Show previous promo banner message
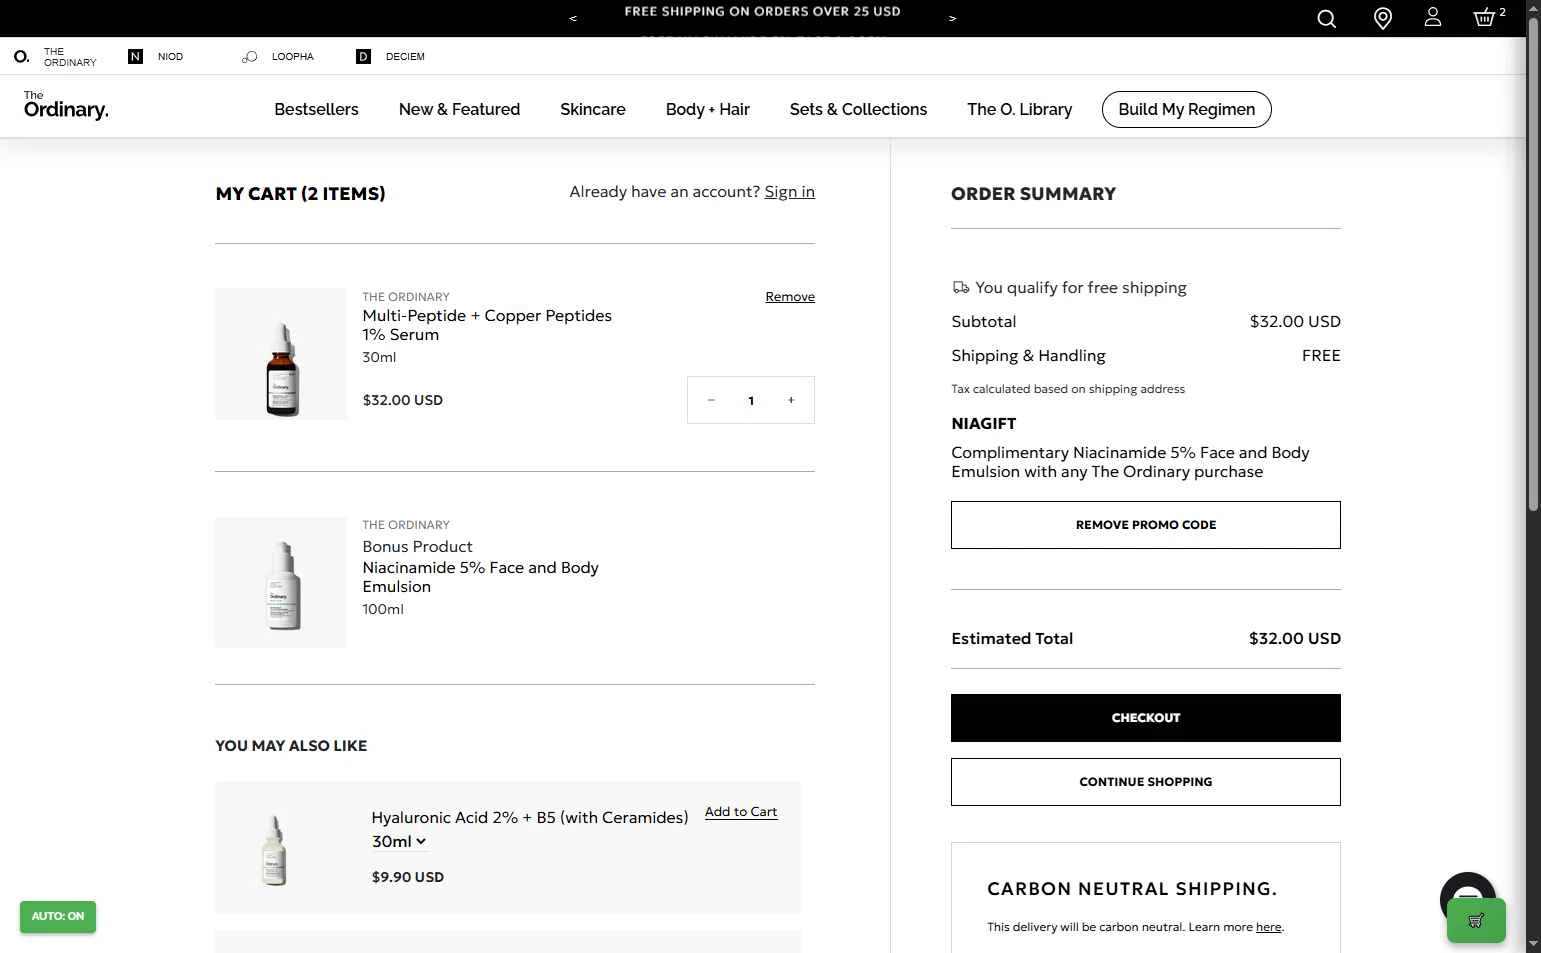Screen dimensions: 1541x953 click(x=573, y=18)
